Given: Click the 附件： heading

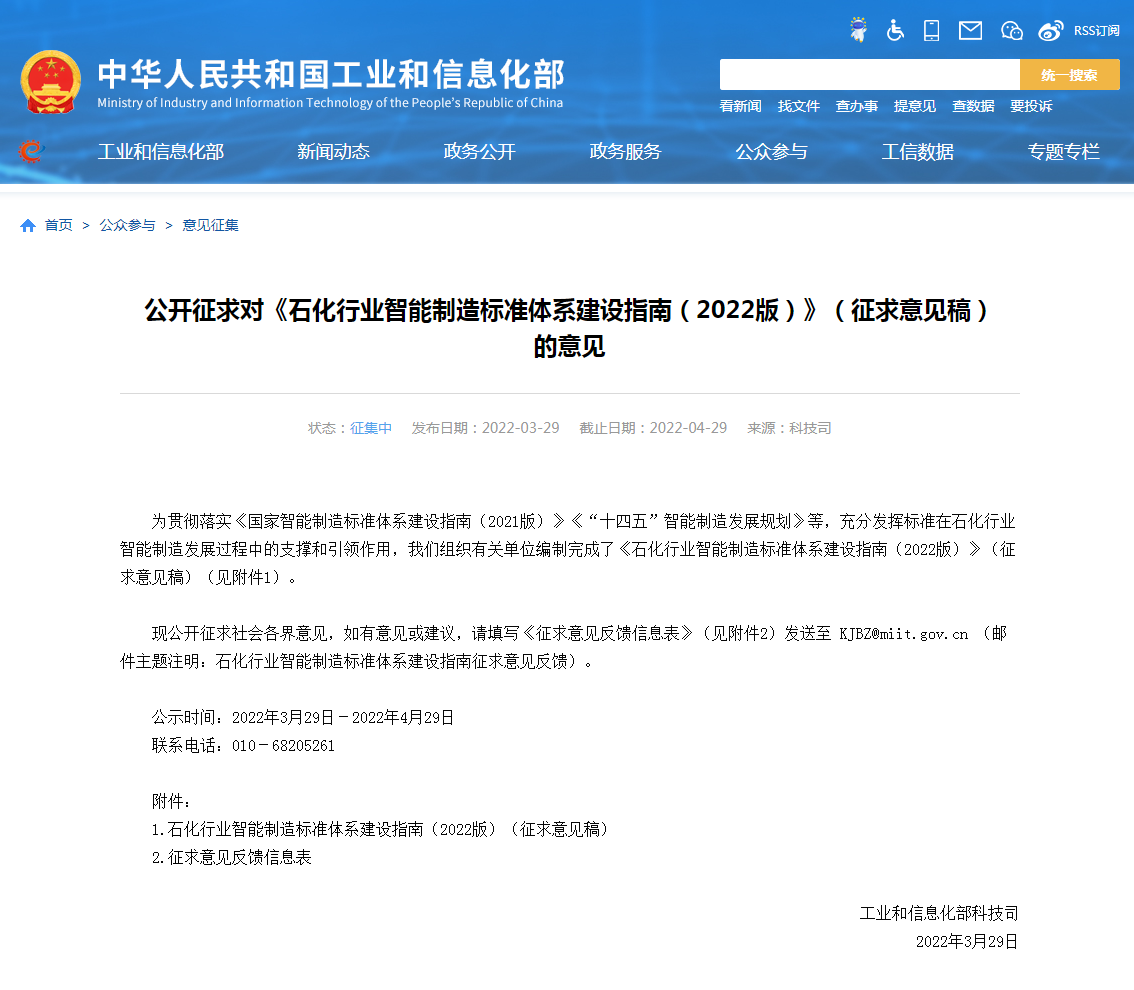Looking at the screenshot, I should (x=171, y=801).
